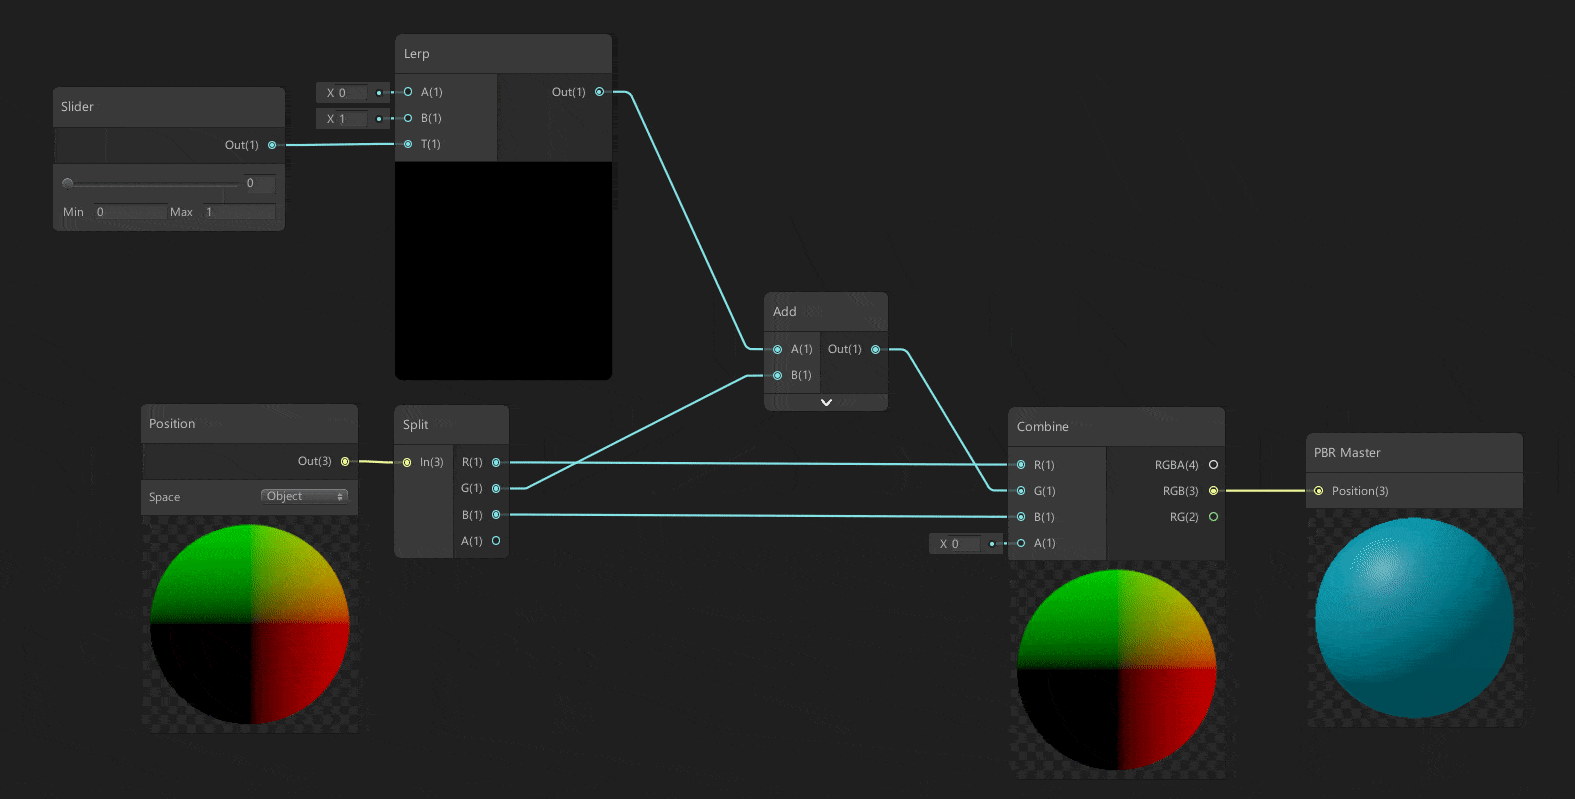
Task: Click the Lerp A(1) X value field
Action: tap(352, 93)
